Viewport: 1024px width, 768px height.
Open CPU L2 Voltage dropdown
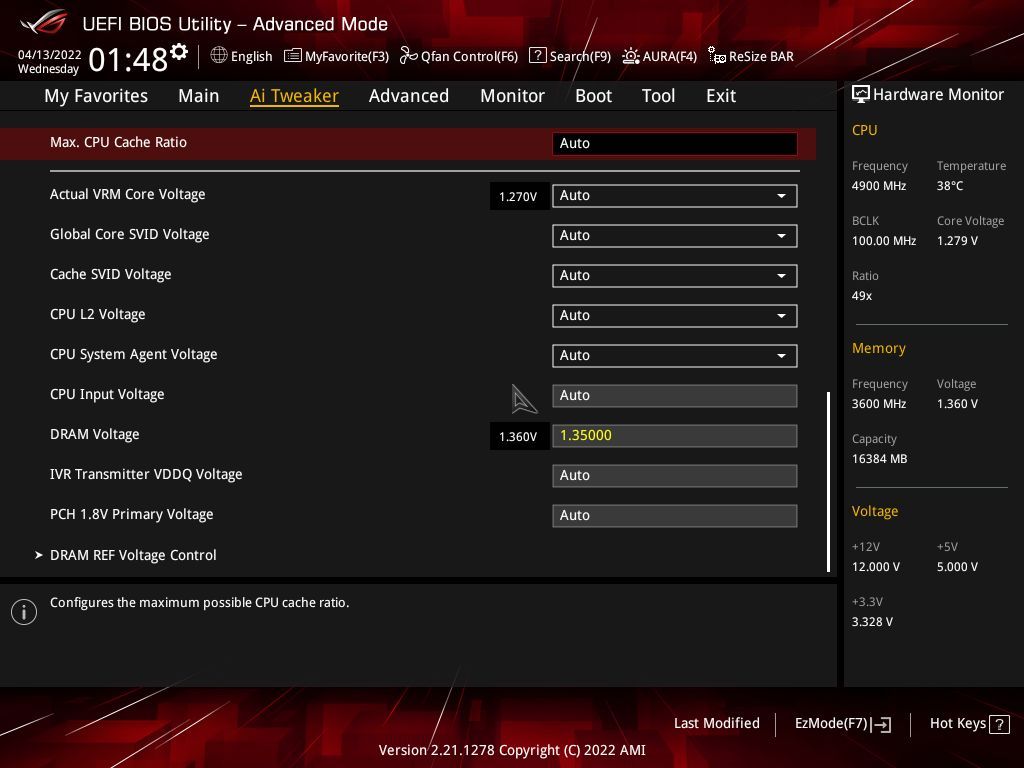(x=675, y=315)
